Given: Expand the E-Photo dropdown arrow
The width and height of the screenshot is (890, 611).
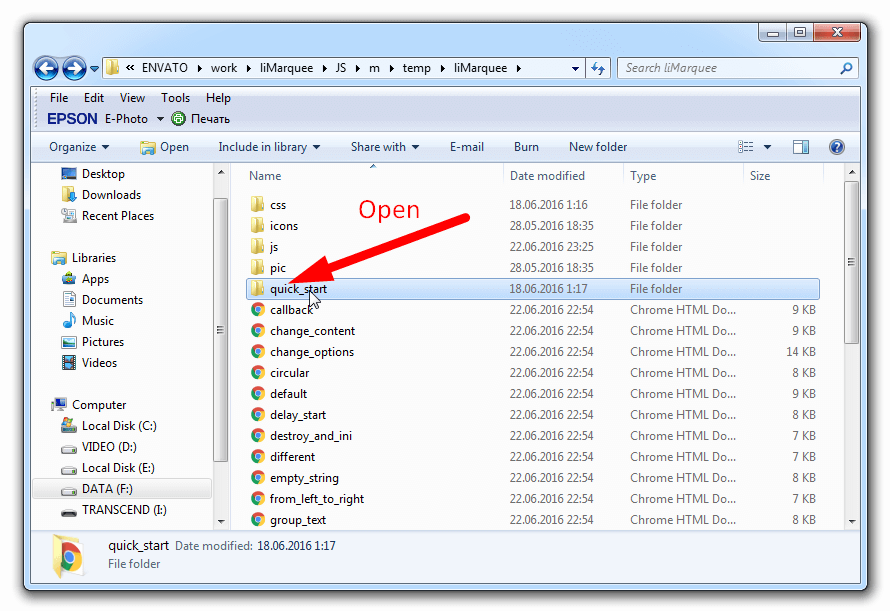Looking at the screenshot, I should click(160, 119).
